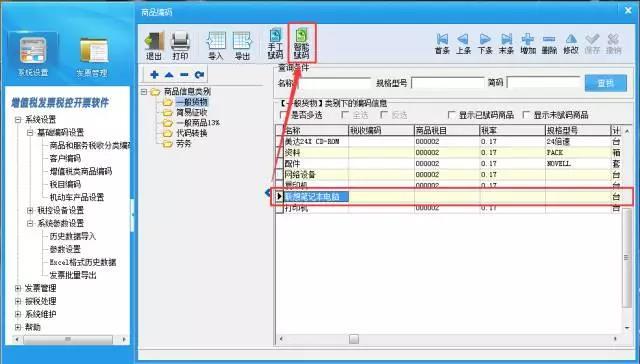Click the refresh category tree icon
Viewport: 640px width, 364px height.
tap(199, 75)
